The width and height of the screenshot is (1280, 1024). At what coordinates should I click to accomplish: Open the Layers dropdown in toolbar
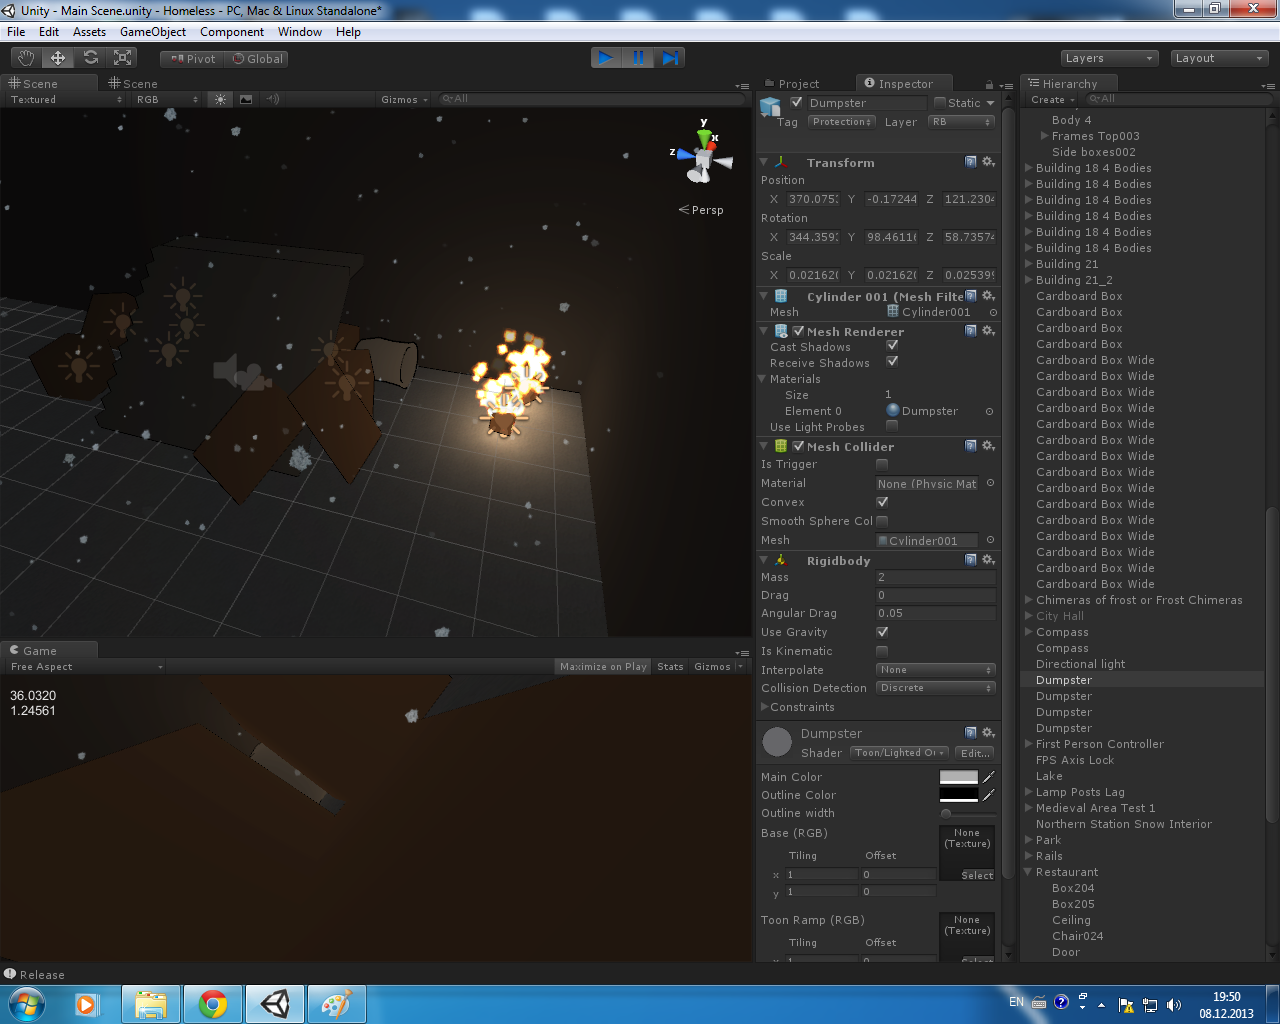click(1108, 58)
